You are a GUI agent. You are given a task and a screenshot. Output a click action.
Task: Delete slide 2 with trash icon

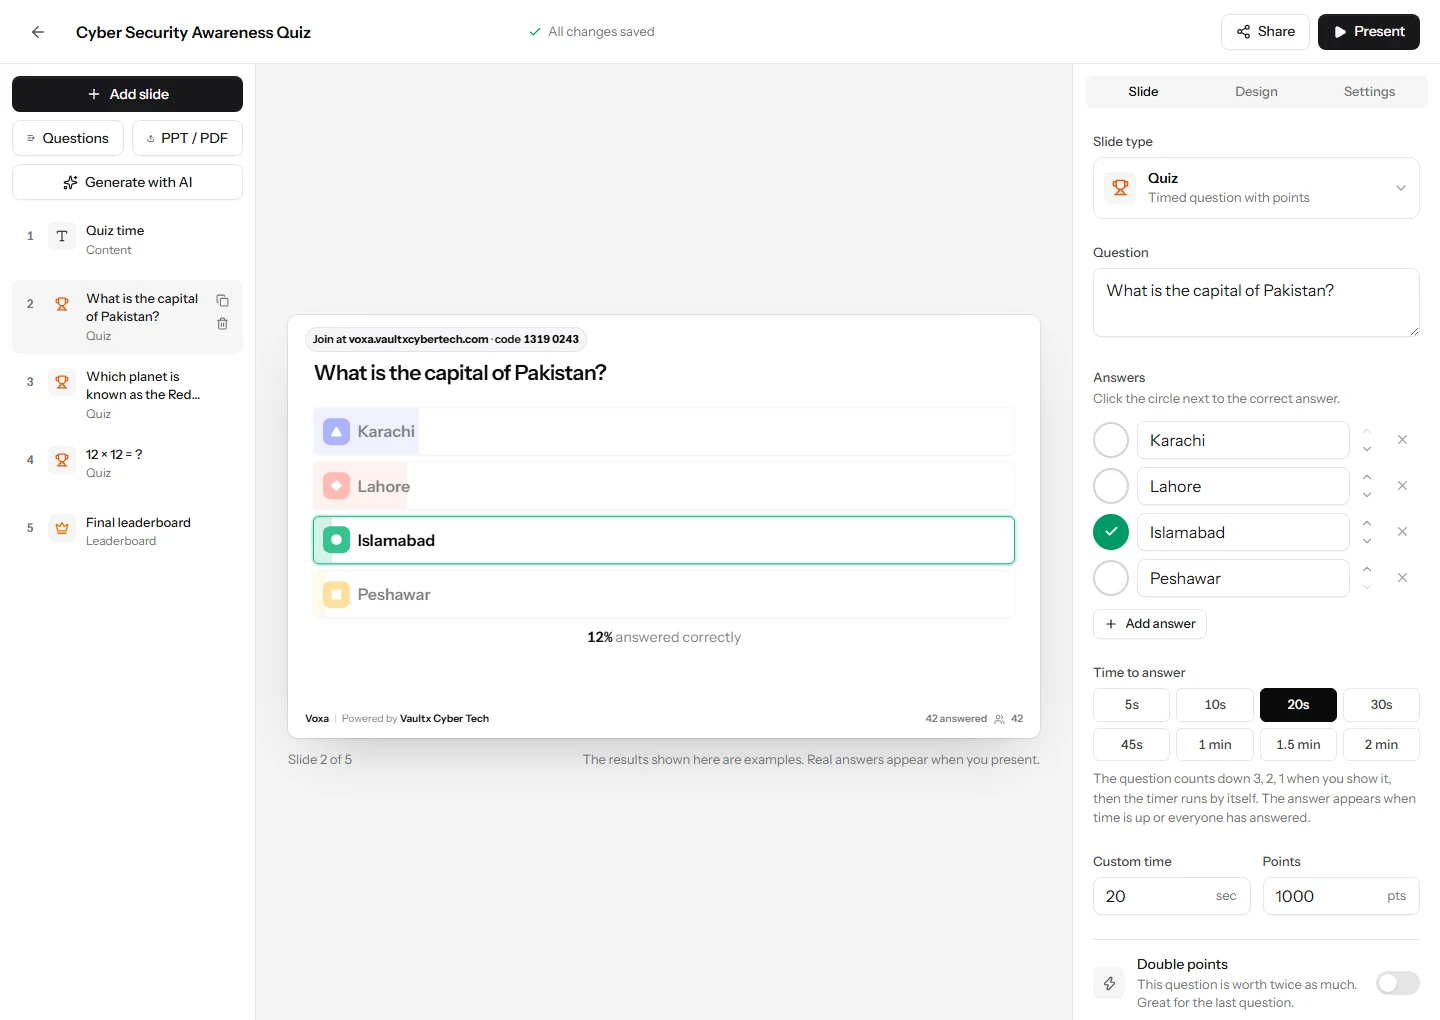(x=222, y=324)
